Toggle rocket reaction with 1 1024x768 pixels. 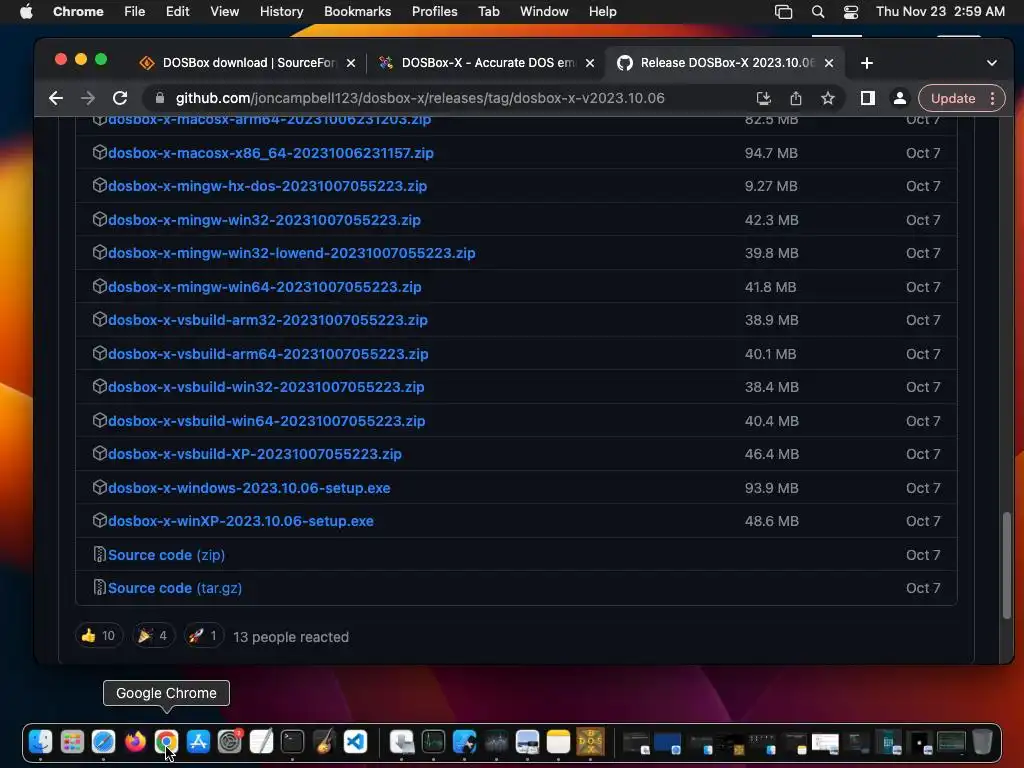point(203,635)
